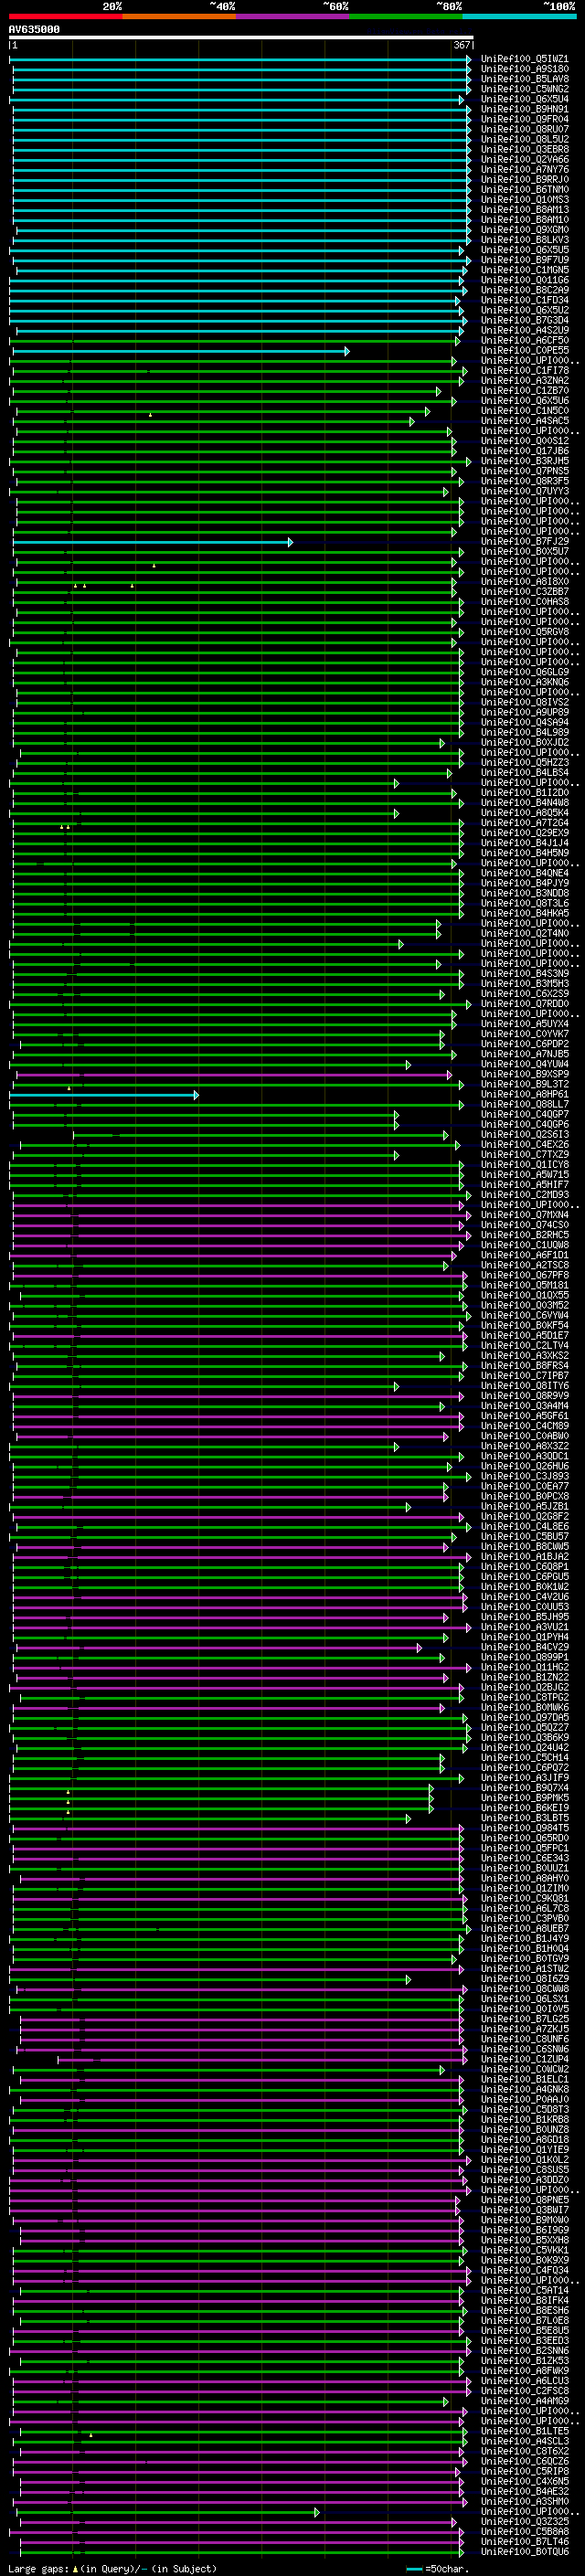Select the UniRef100_Q01166 label
This screenshot has width=585, height=2576.
(525, 280)
